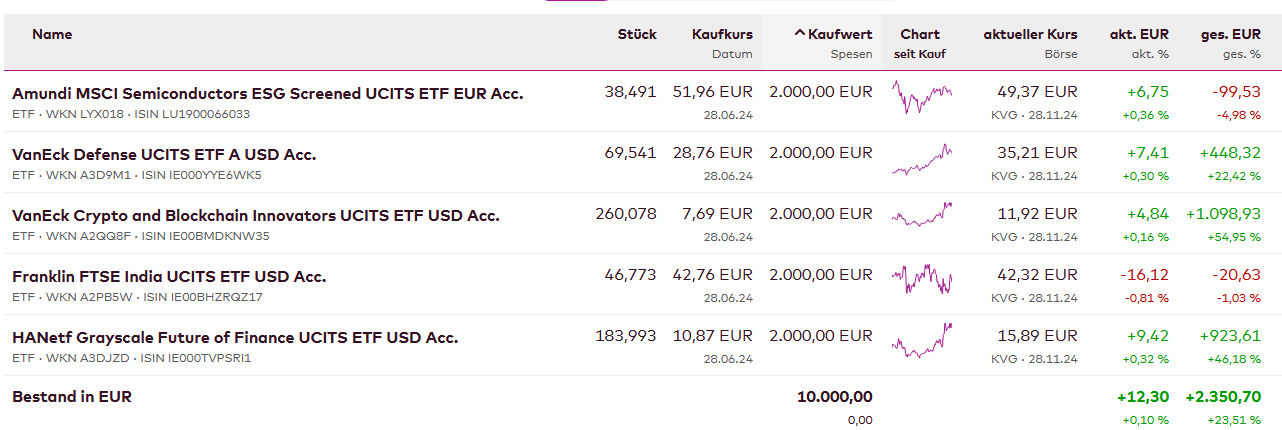Open HANetf Grayscale Future of Finance ETF
The image size is (1282, 430).
(235, 337)
